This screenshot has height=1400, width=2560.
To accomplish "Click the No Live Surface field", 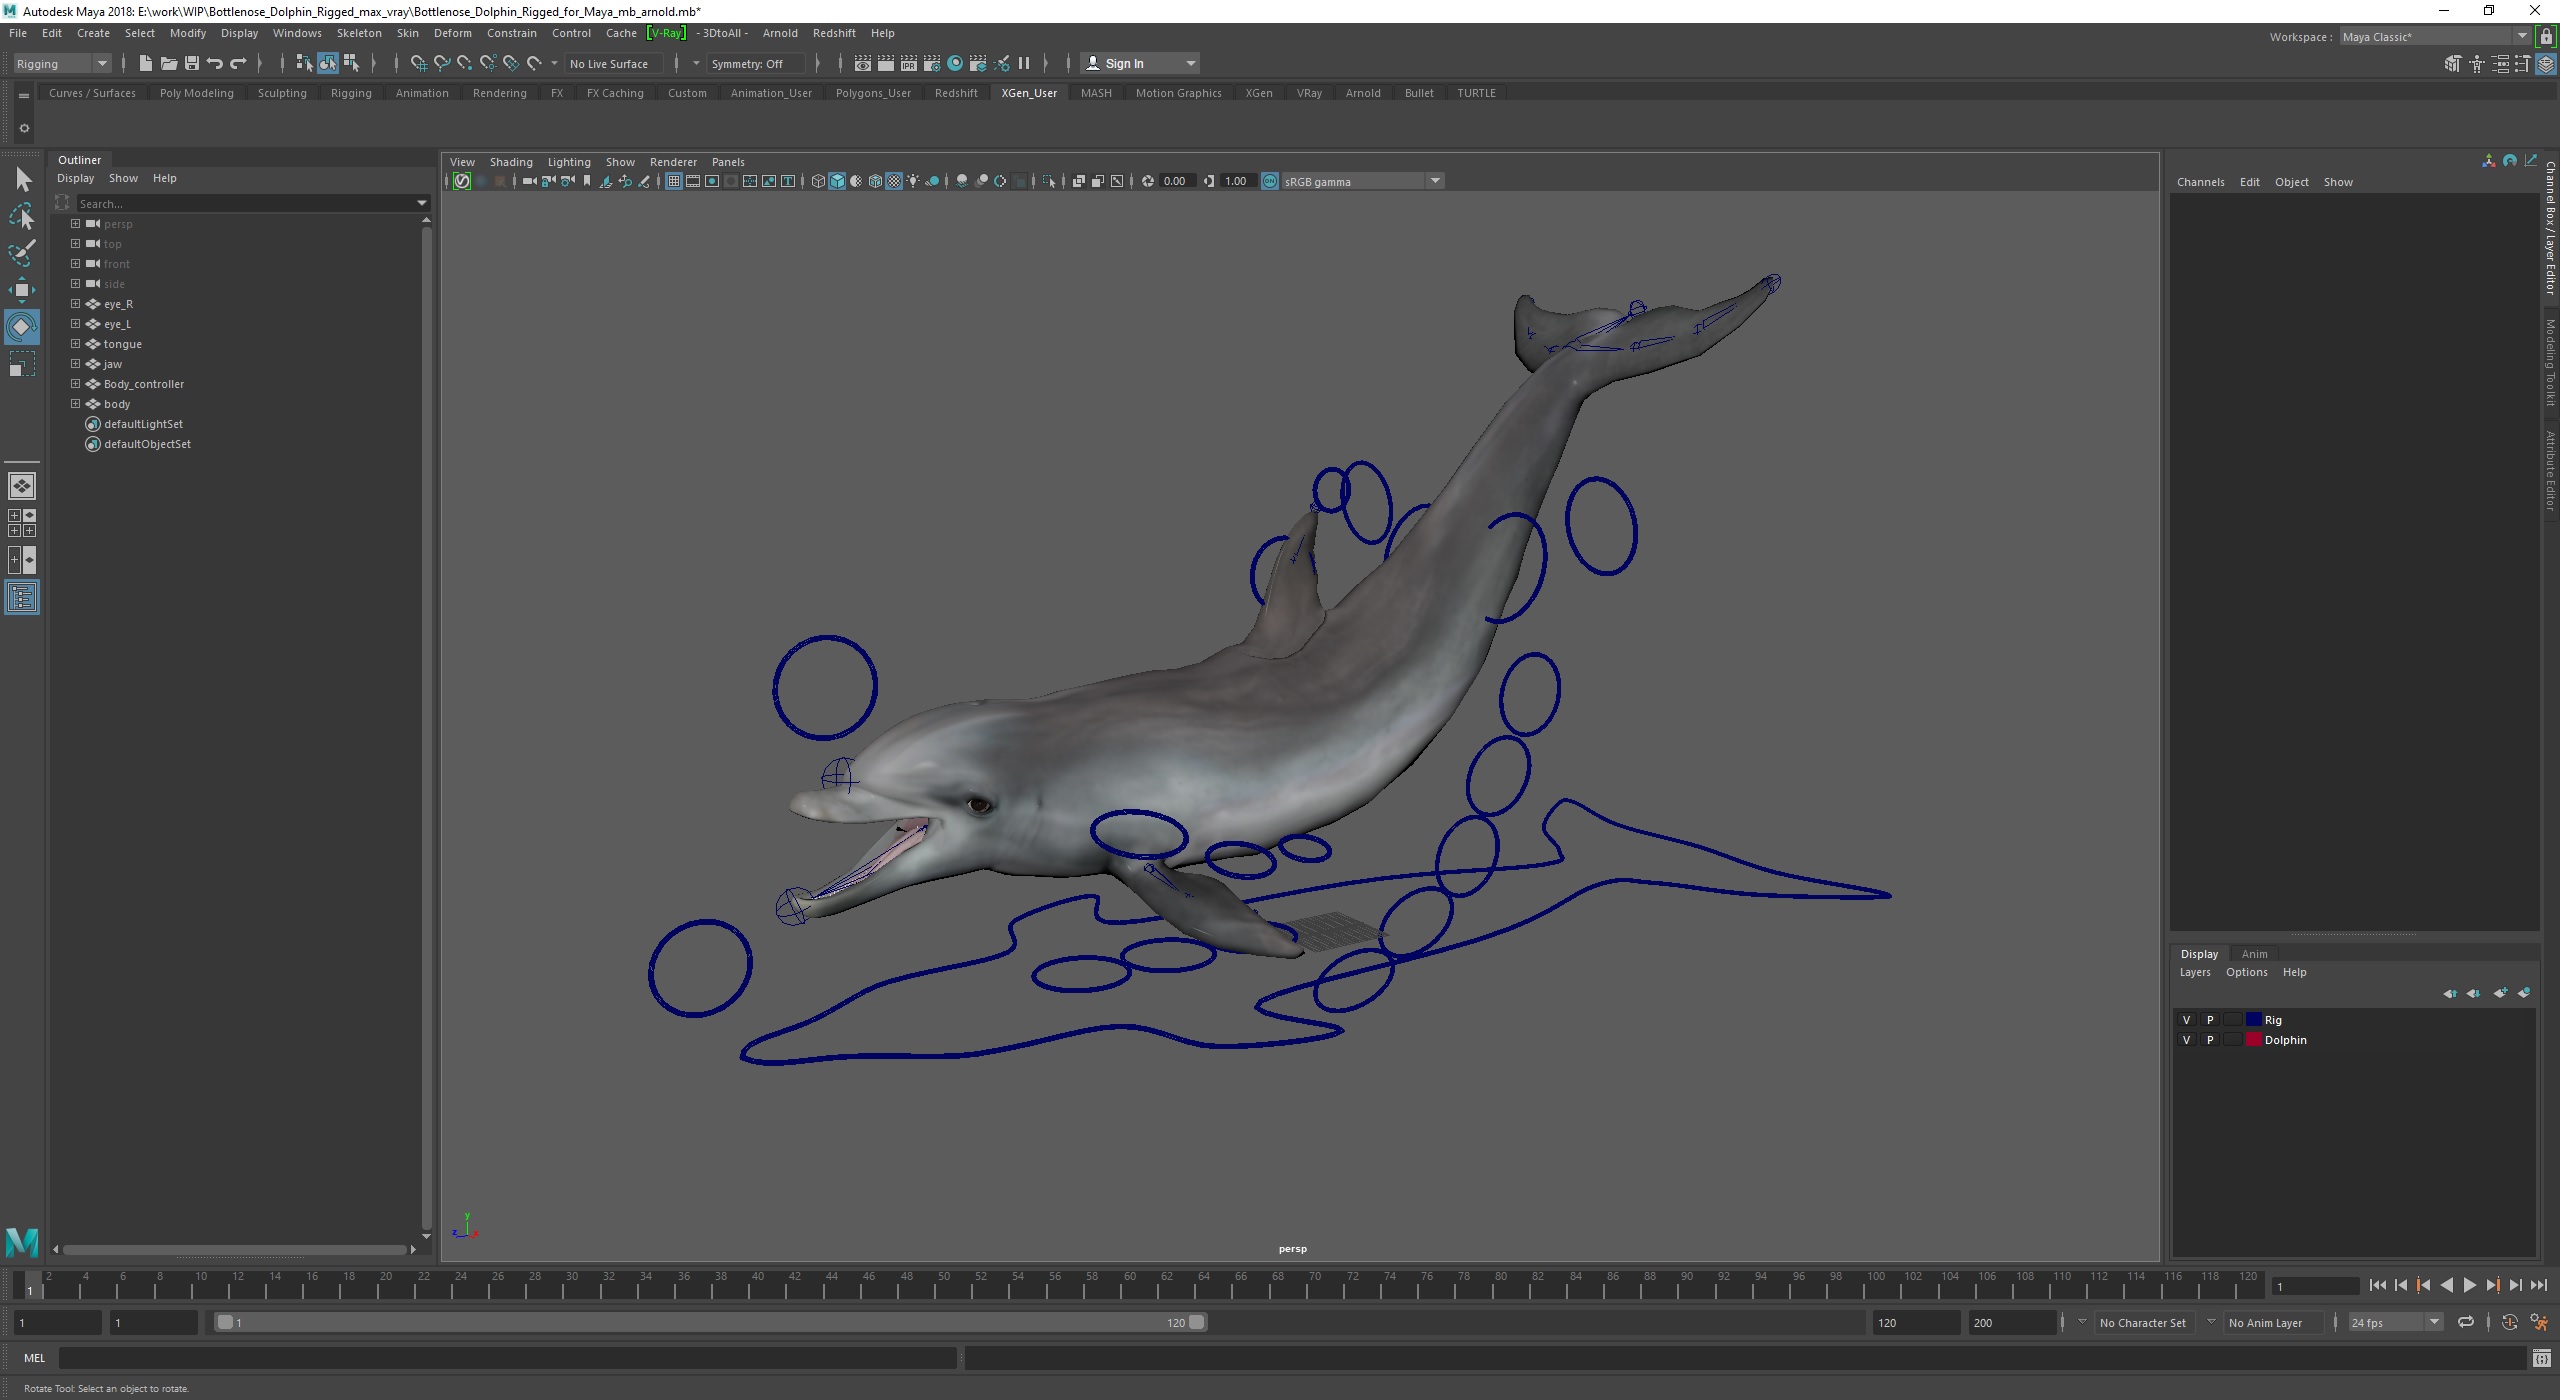I will [613, 64].
